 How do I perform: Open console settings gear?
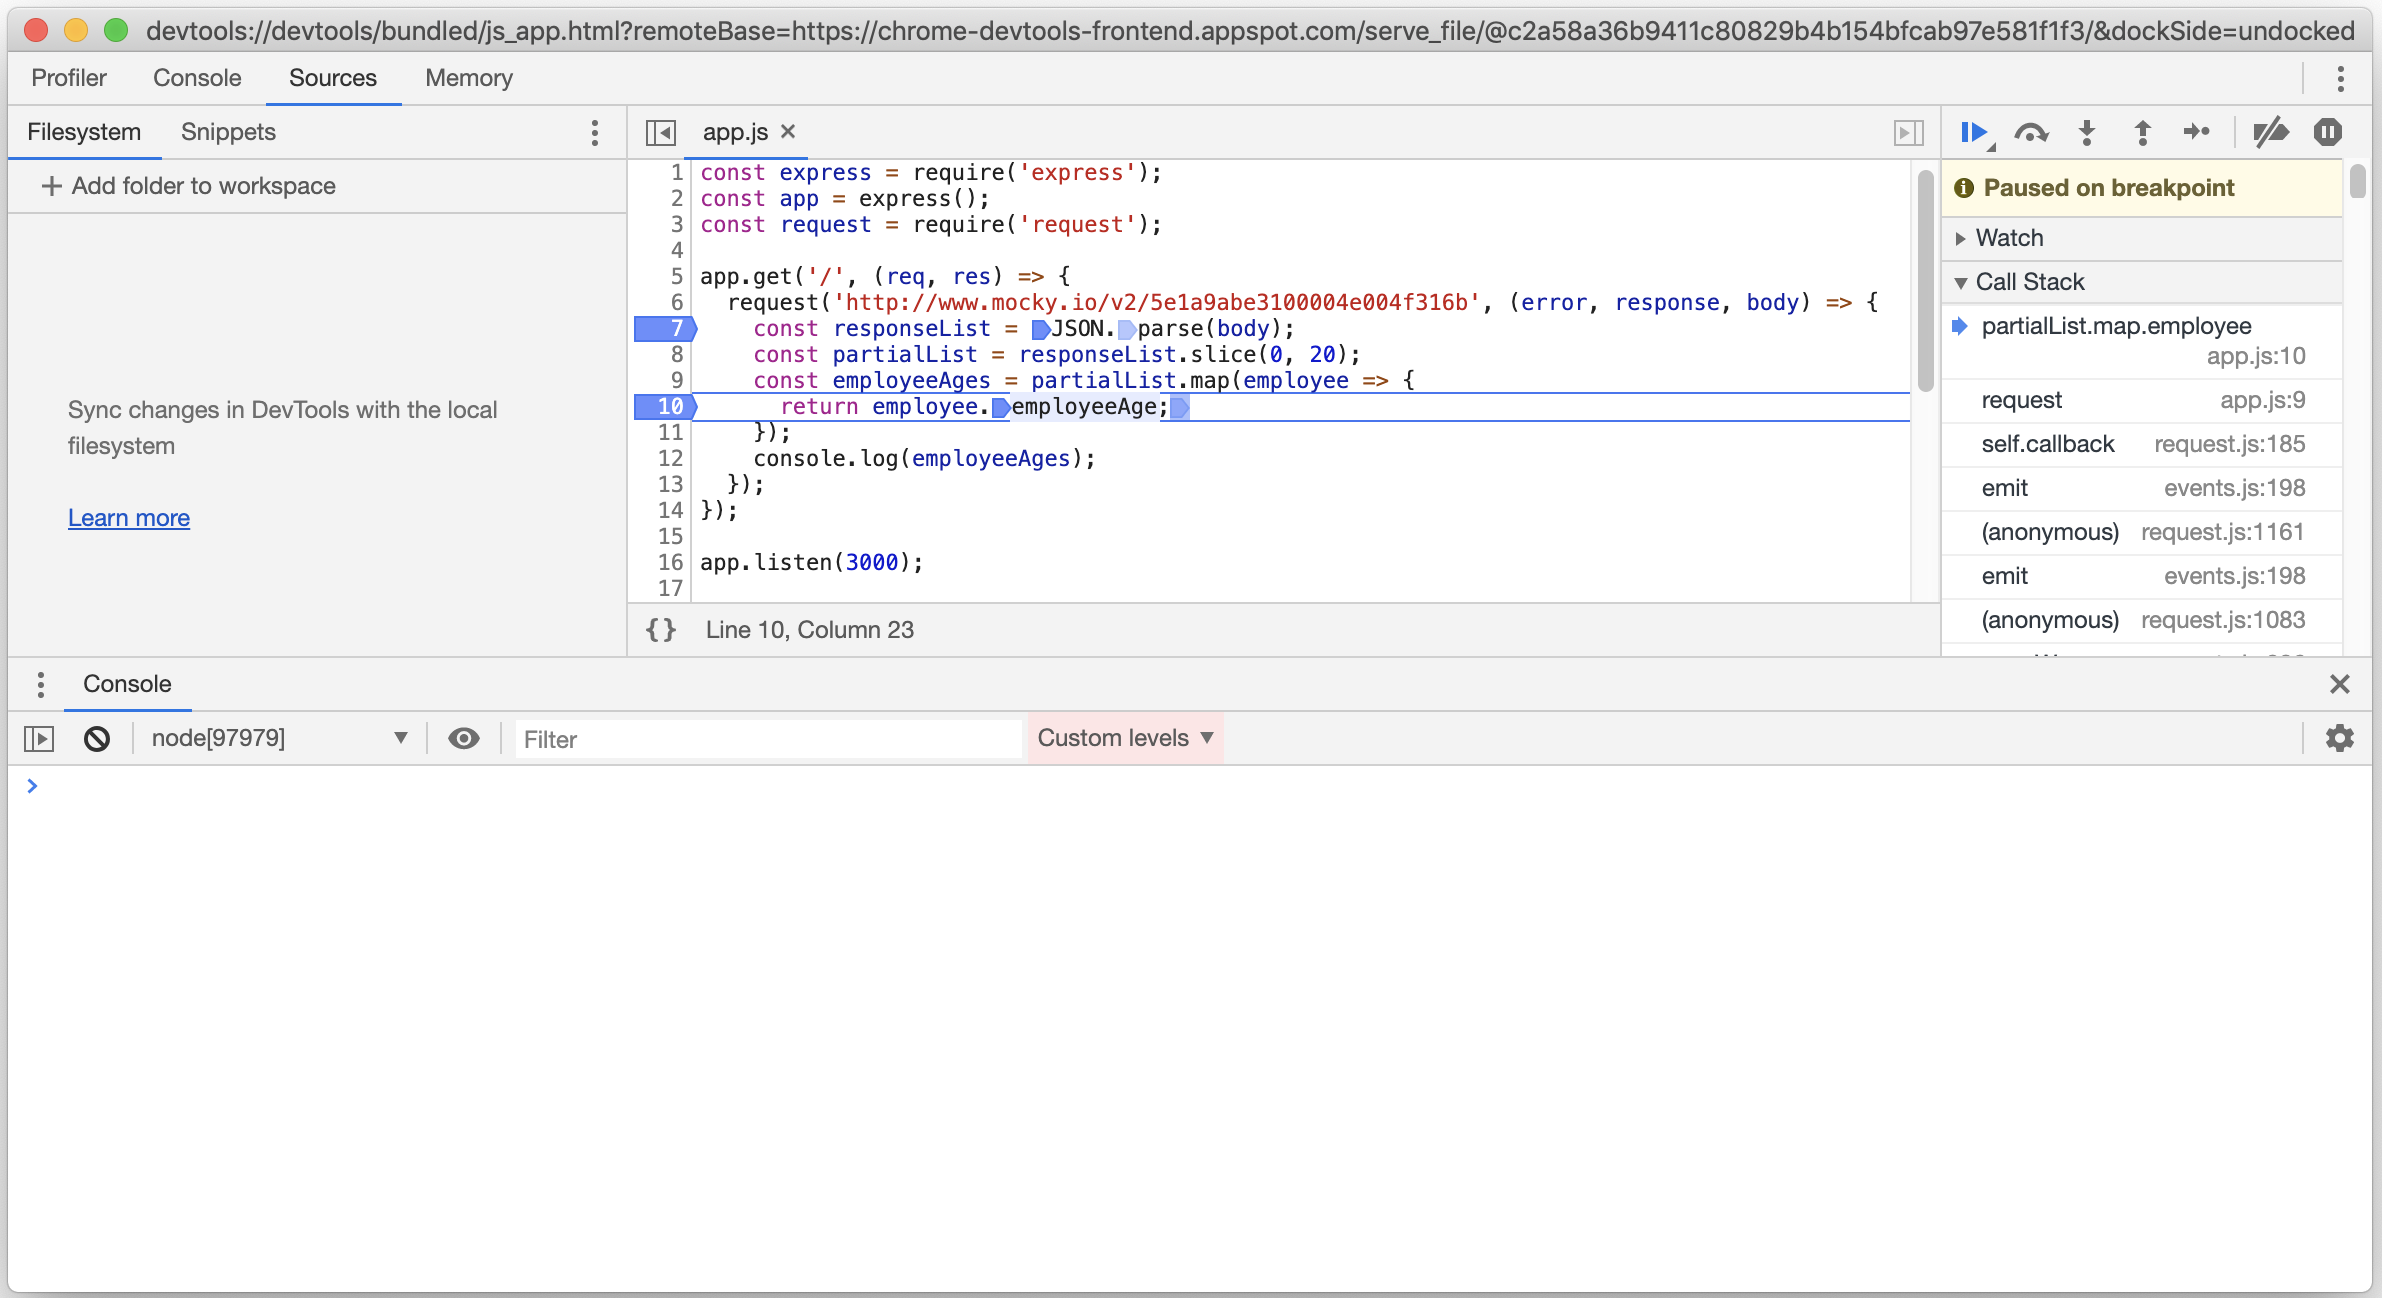2339,739
